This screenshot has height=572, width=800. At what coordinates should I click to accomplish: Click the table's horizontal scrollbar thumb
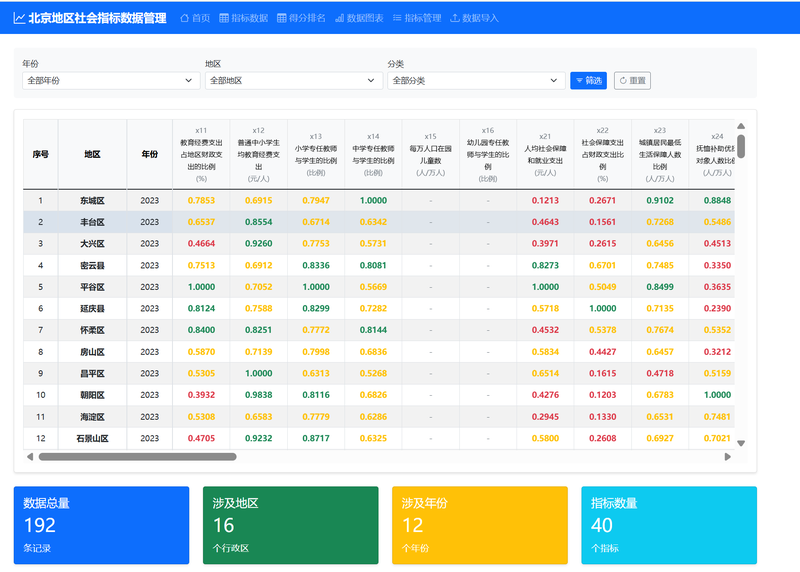(x=137, y=457)
